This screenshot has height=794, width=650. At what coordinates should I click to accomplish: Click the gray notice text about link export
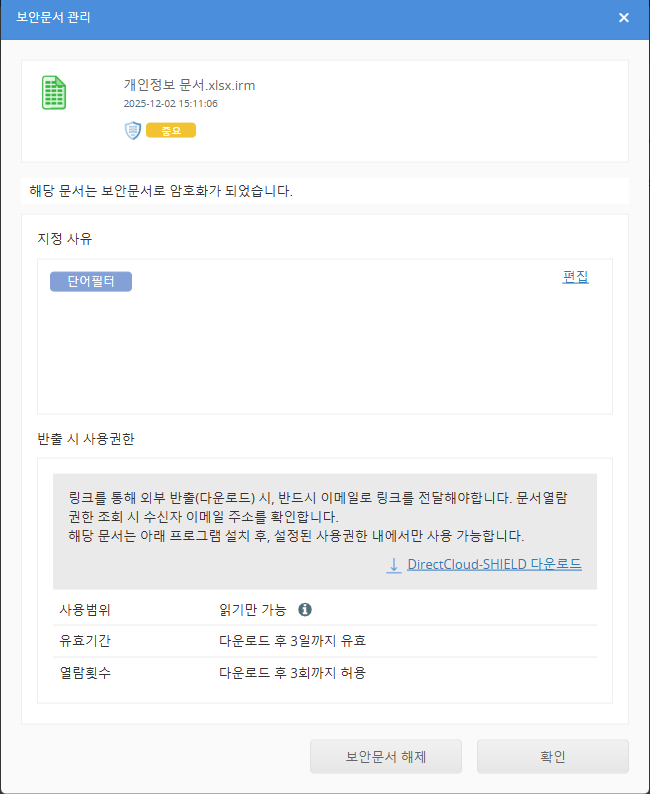[310, 516]
